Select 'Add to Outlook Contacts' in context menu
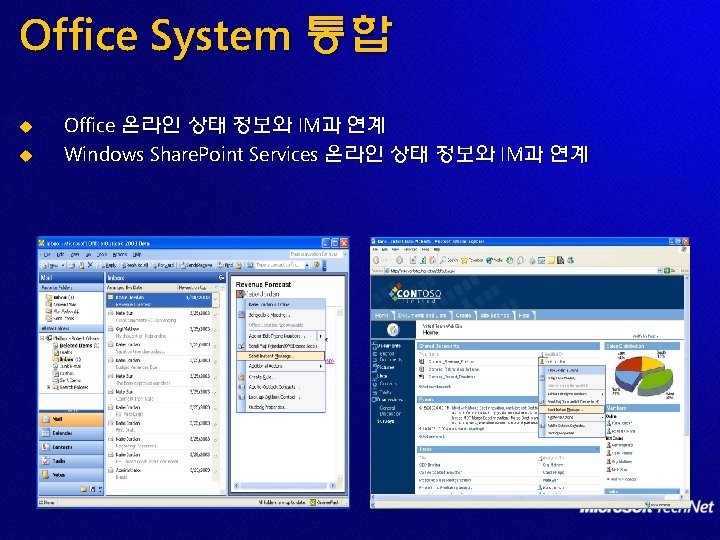The width and height of the screenshot is (720, 540). [280, 387]
